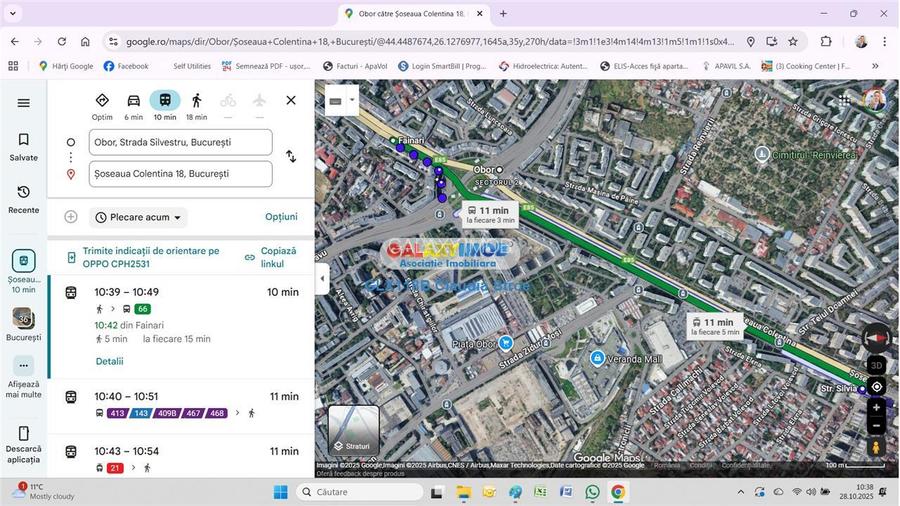Open Salvate saved places
900x506 pixels.
(24, 147)
